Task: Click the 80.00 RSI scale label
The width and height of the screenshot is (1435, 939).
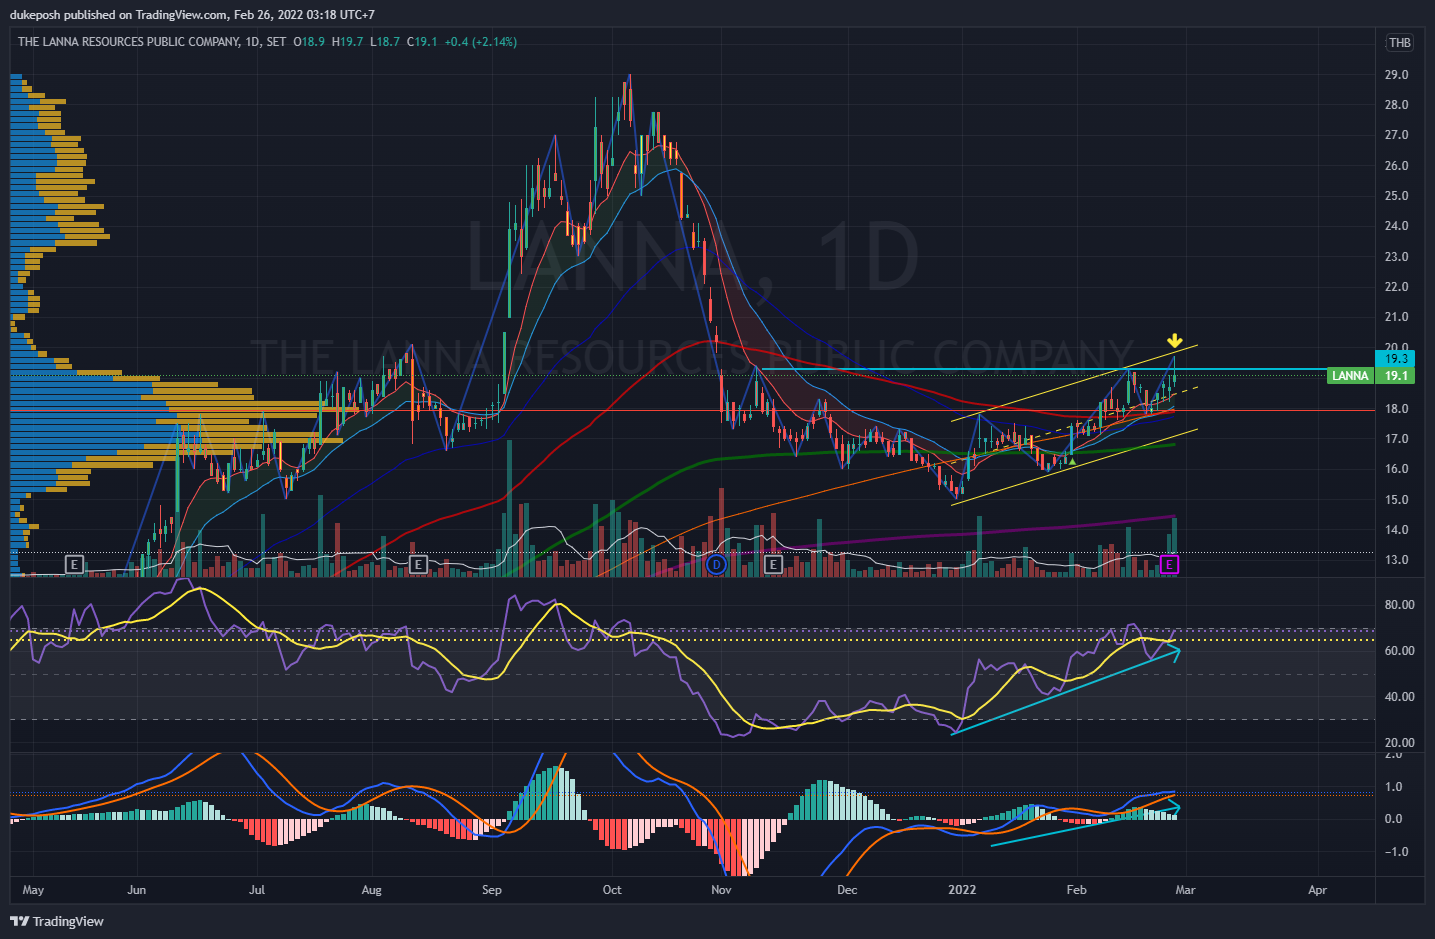Action: click(1400, 605)
